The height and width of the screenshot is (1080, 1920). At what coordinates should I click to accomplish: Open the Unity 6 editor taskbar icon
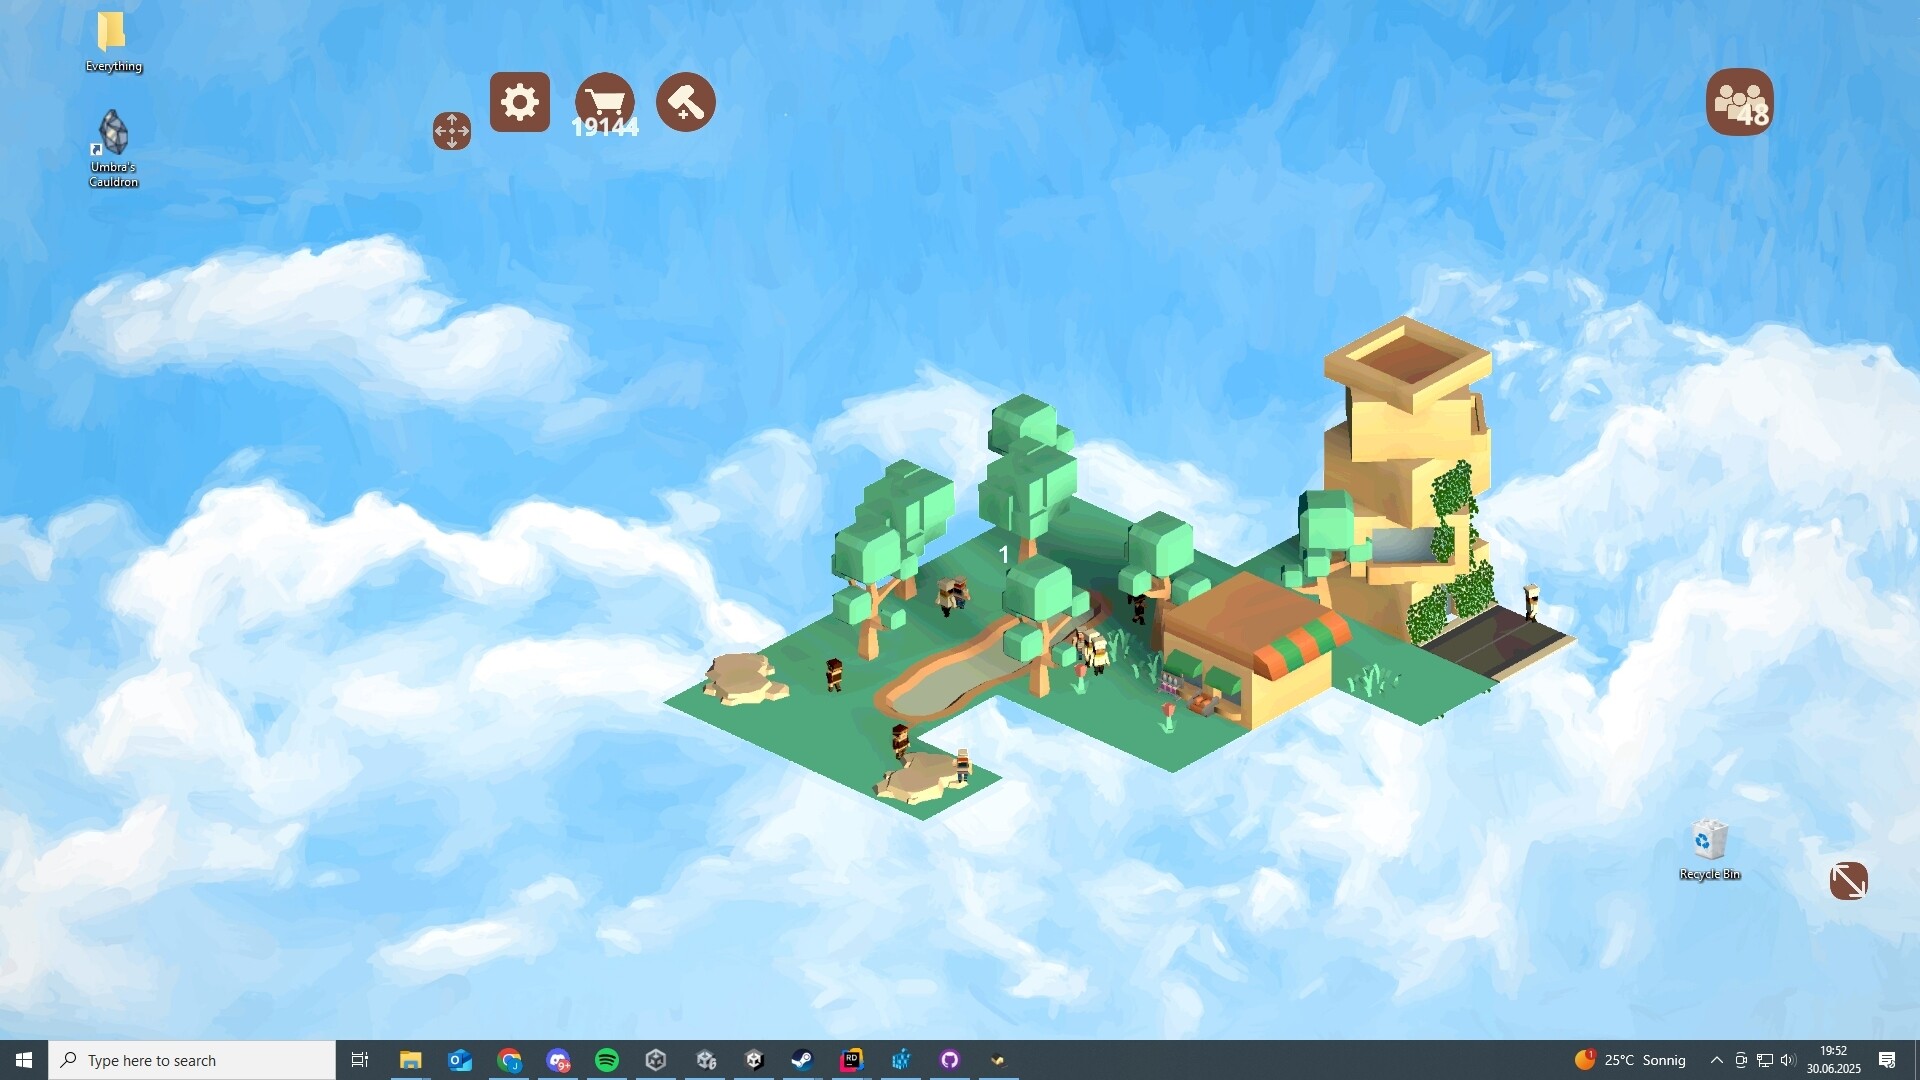tap(706, 1060)
